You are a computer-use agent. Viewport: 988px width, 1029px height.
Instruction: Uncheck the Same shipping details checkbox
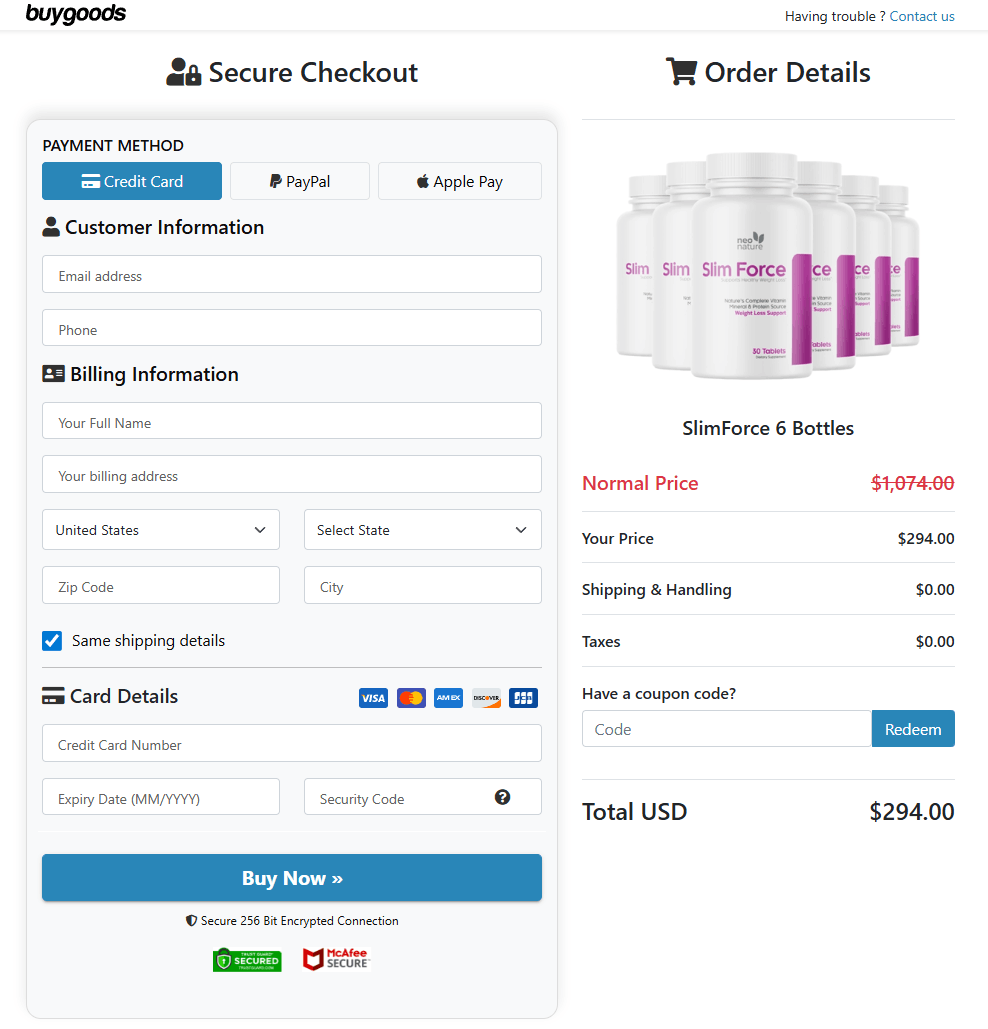coord(51,640)
